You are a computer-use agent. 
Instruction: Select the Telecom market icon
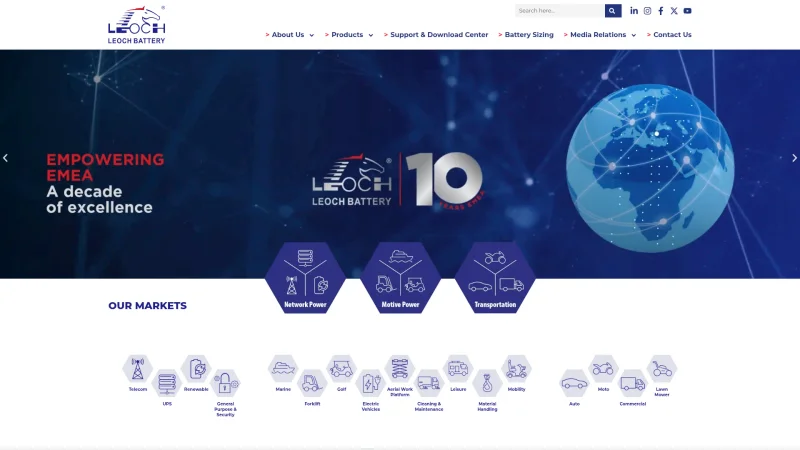coord(138,369)
